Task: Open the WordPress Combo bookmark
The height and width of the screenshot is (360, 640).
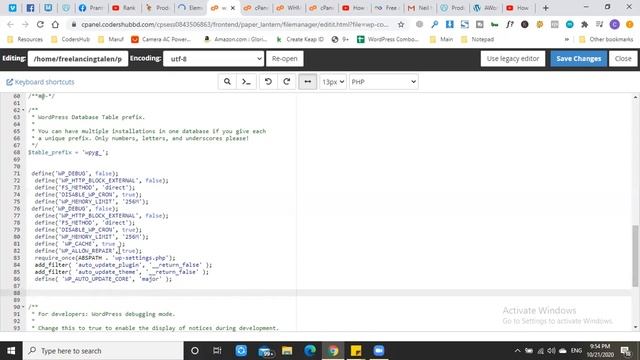Action: [388, 39]
